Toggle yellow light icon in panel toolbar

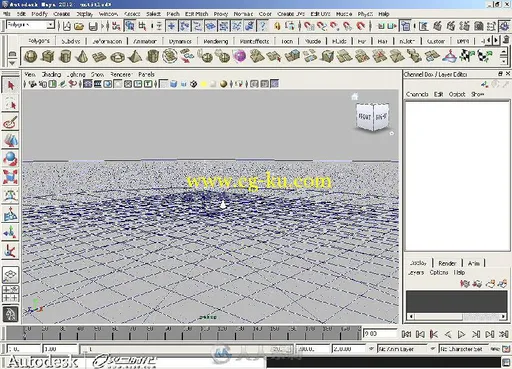click(x=203, y=84)
